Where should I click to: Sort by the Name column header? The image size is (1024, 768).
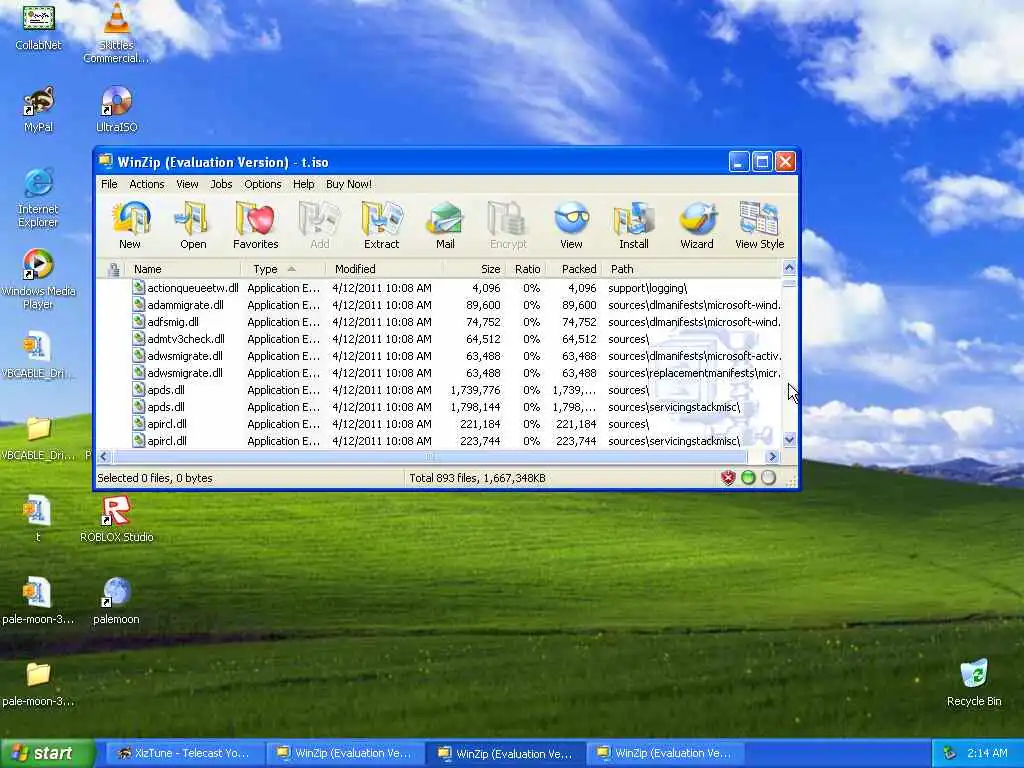tap(184, 269)
